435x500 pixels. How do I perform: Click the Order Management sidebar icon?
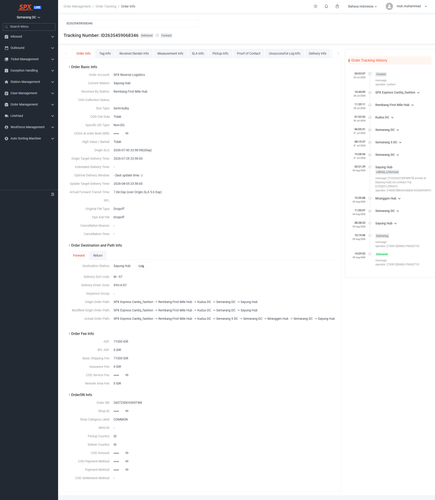[x=6, y=105]
